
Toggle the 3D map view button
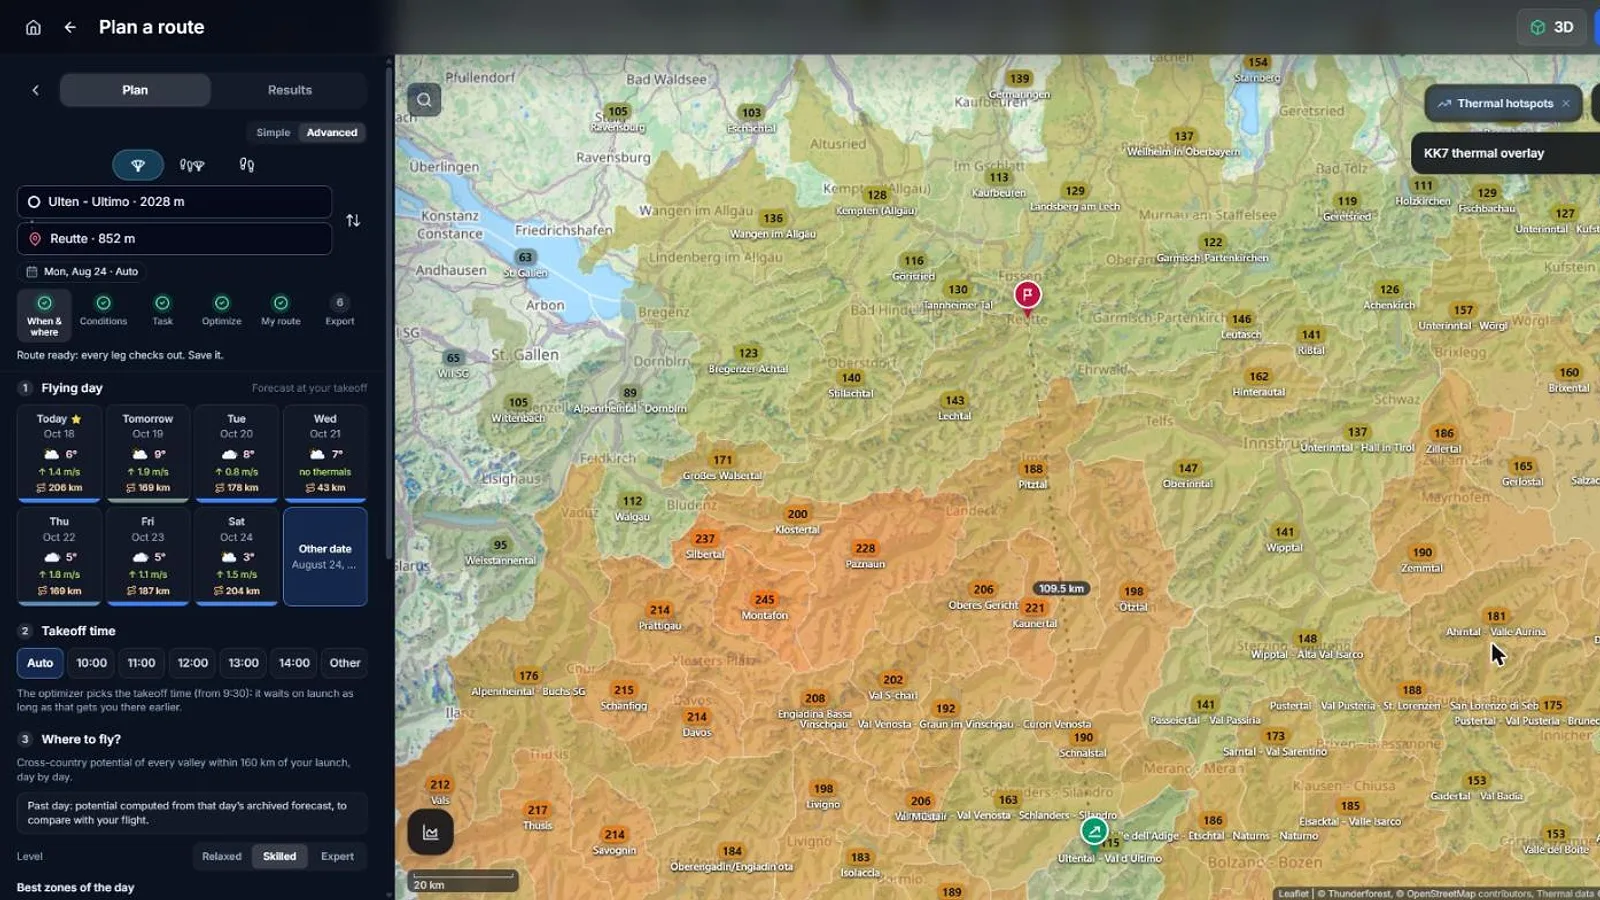tap(1552, 27)
